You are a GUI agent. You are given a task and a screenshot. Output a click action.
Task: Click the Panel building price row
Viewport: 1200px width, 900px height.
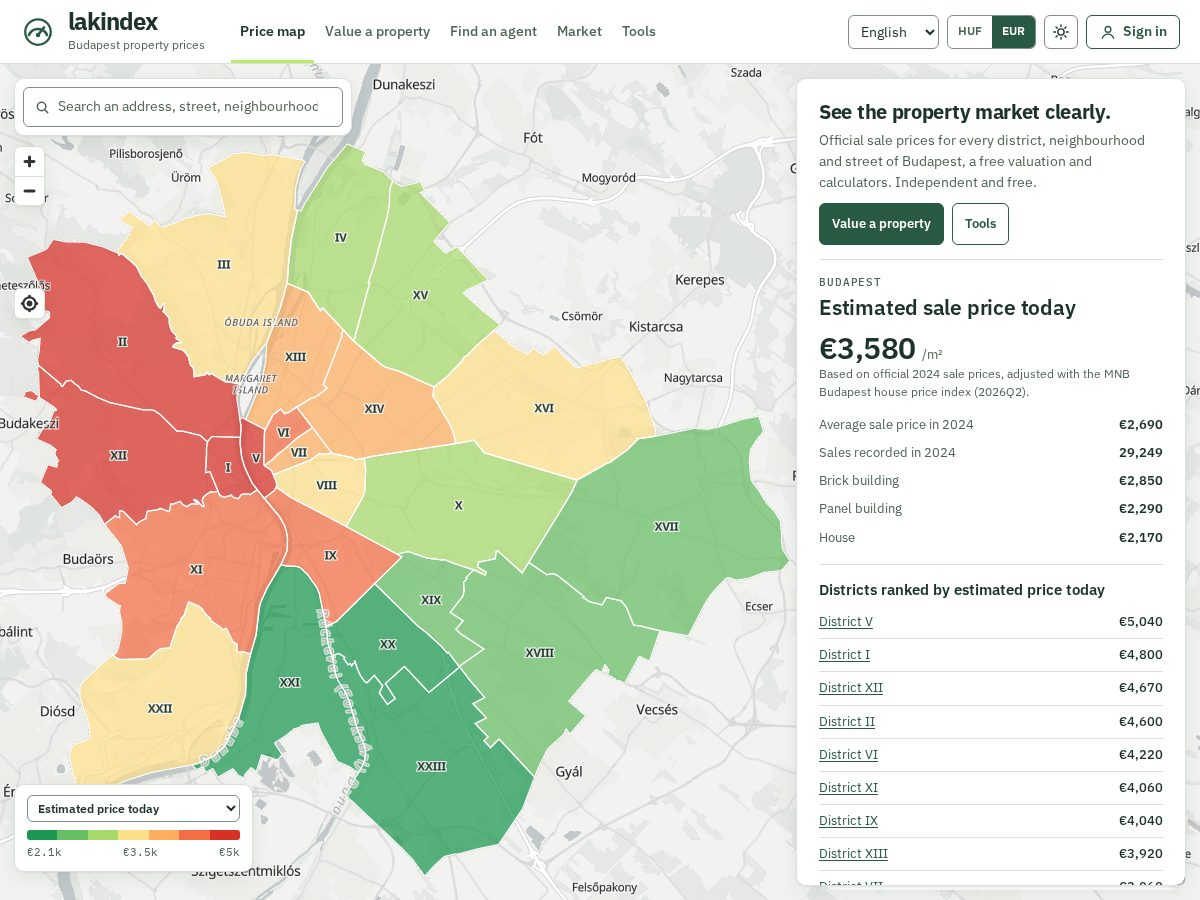click(991, 509)
